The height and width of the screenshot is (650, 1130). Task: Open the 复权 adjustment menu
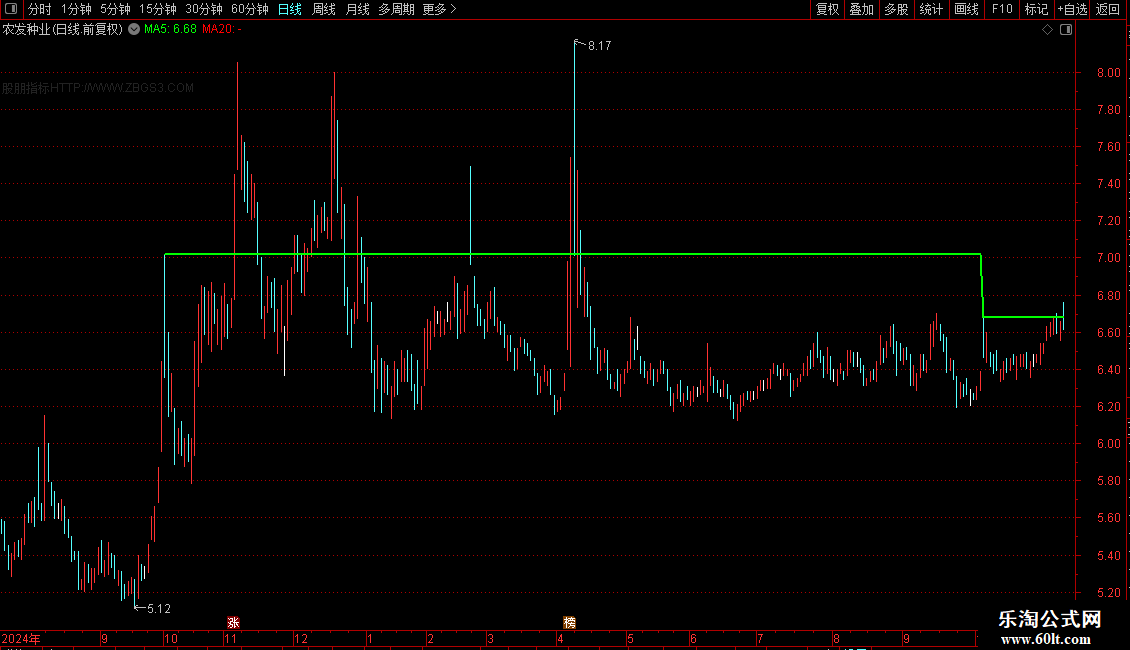point(827,9)
